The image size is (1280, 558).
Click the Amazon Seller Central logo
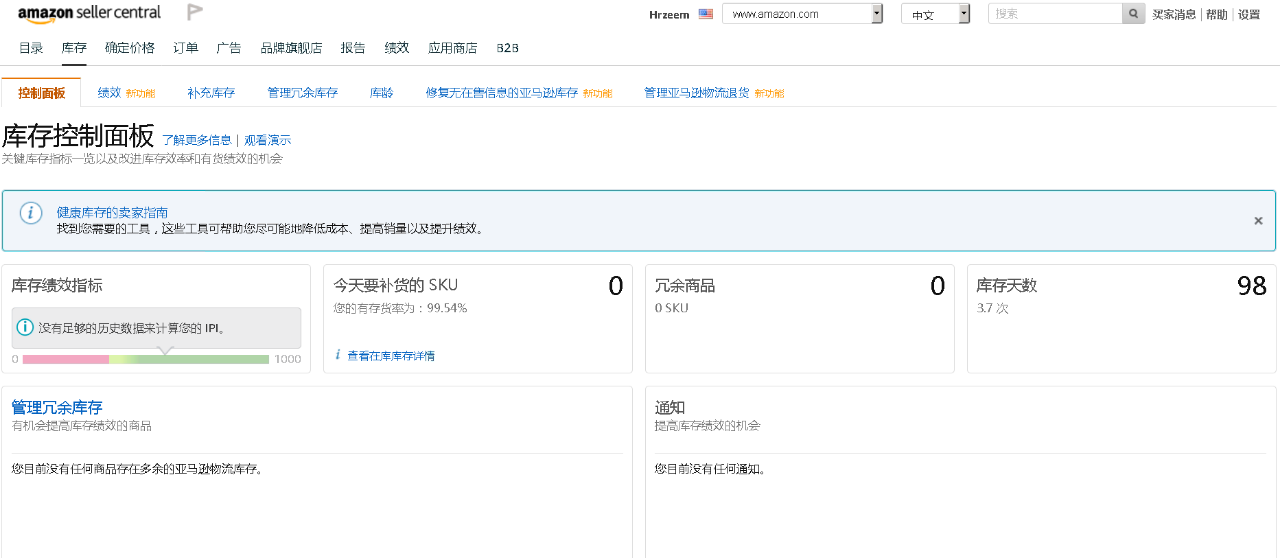click(89, 14)
